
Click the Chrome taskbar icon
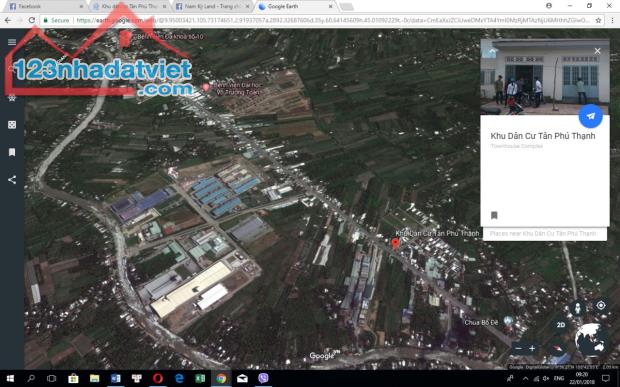221,378
